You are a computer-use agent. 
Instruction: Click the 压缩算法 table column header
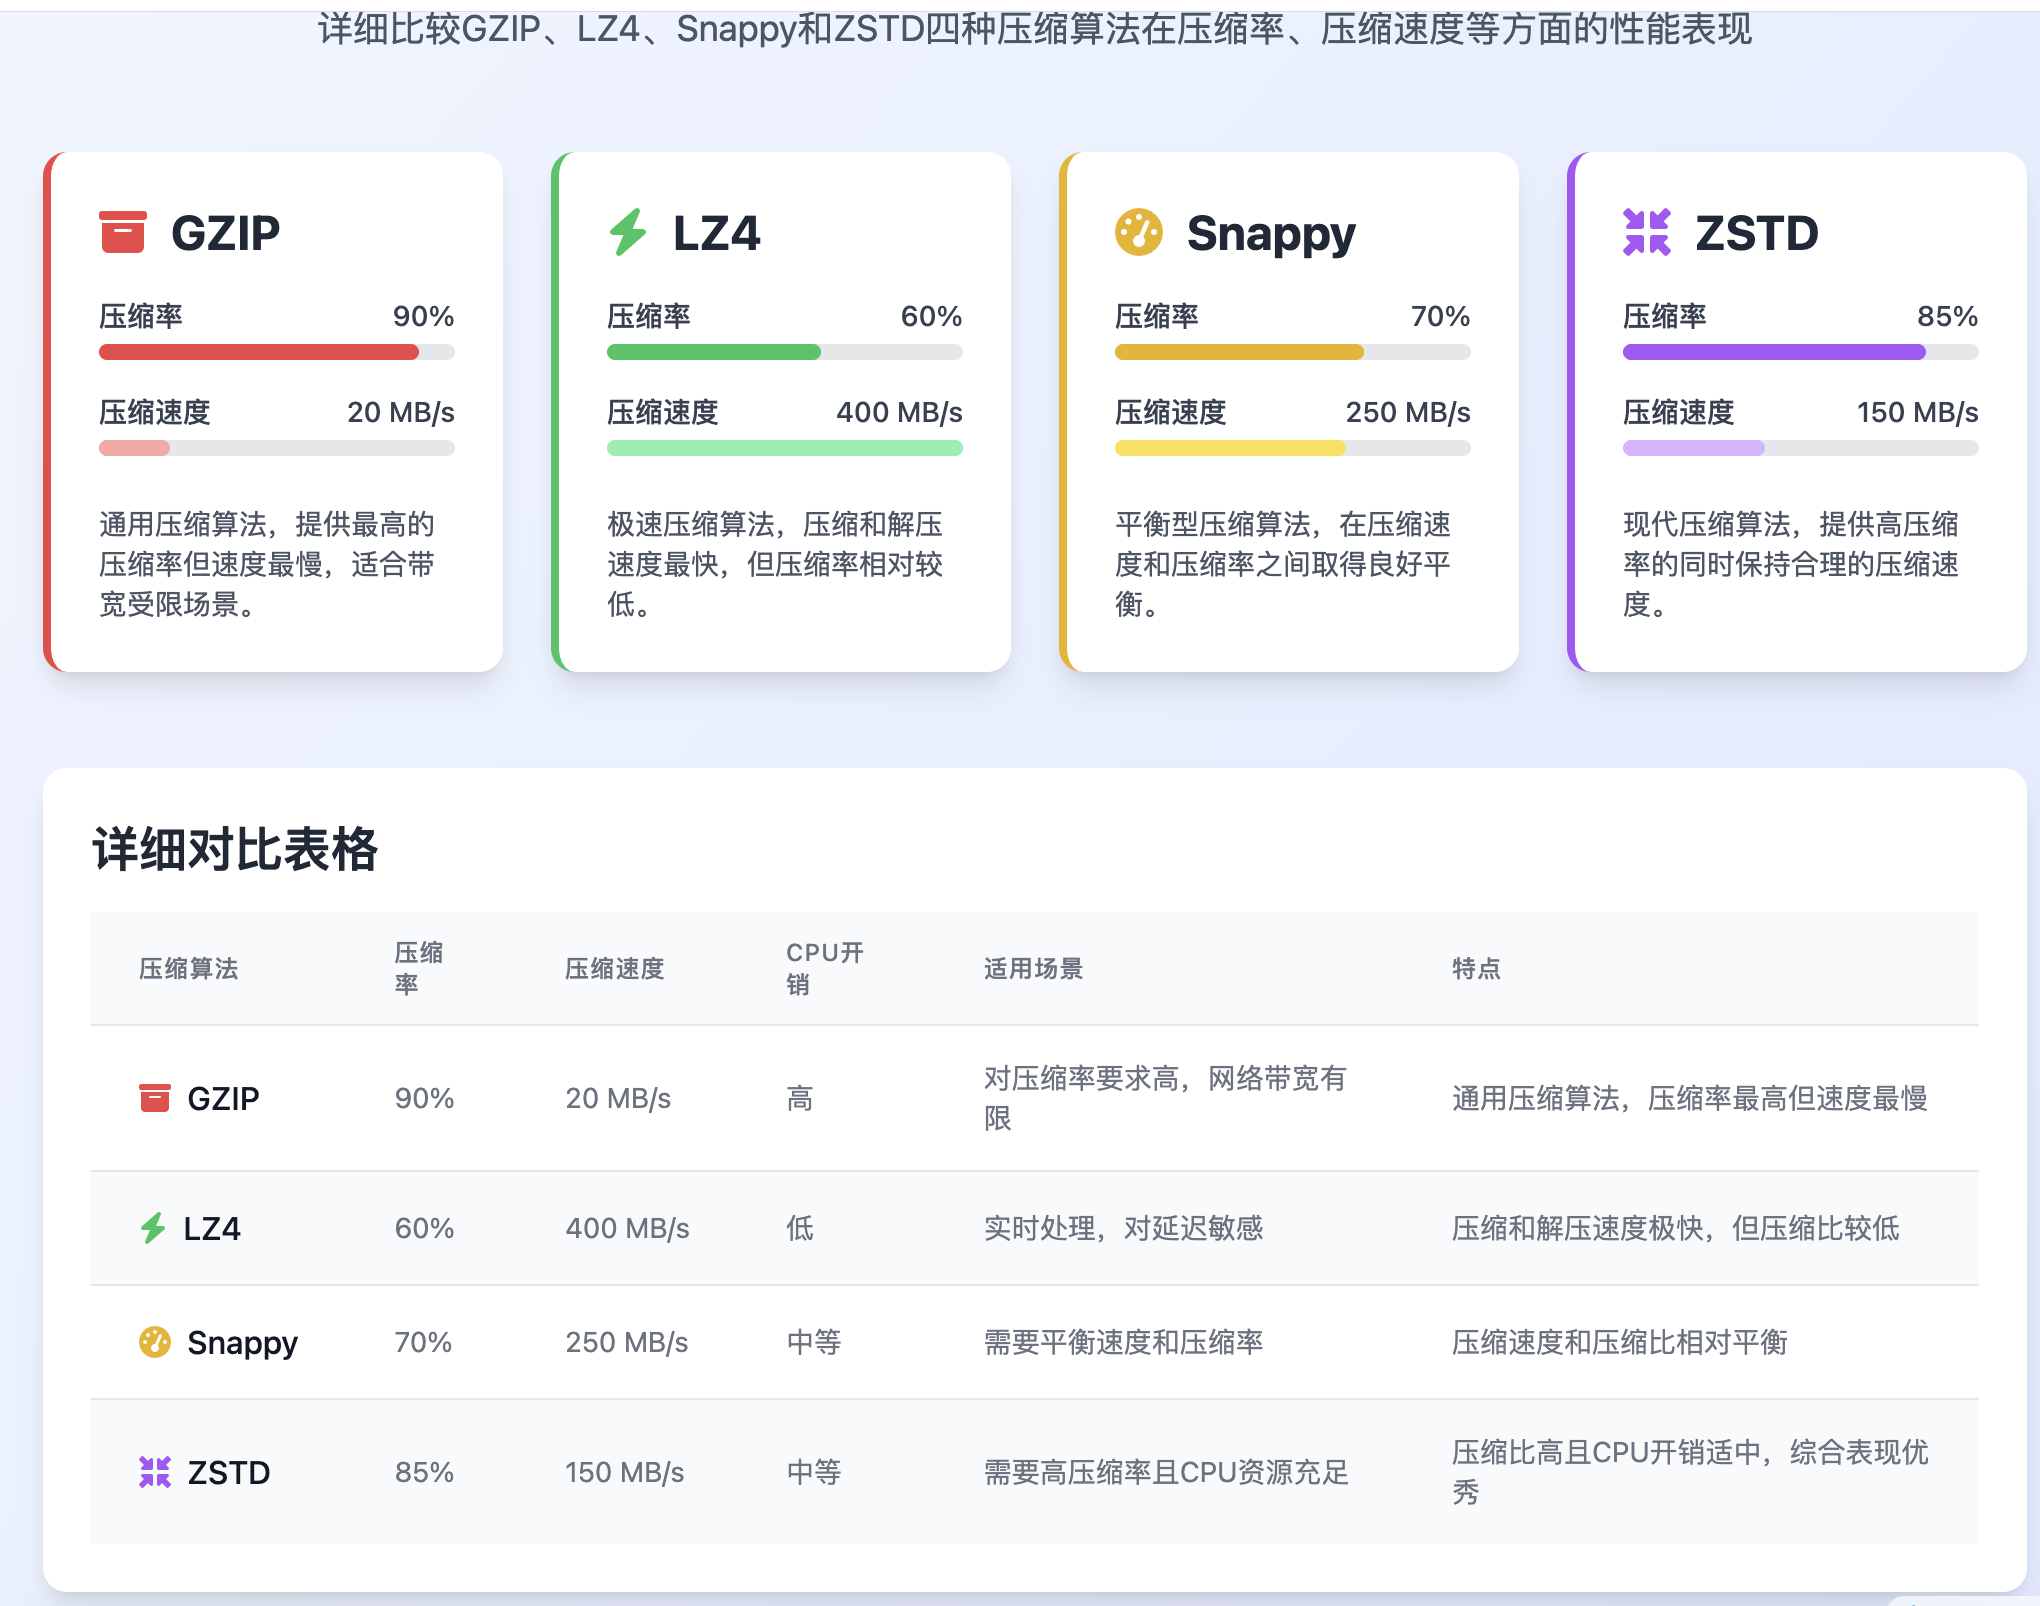(189, 968)
